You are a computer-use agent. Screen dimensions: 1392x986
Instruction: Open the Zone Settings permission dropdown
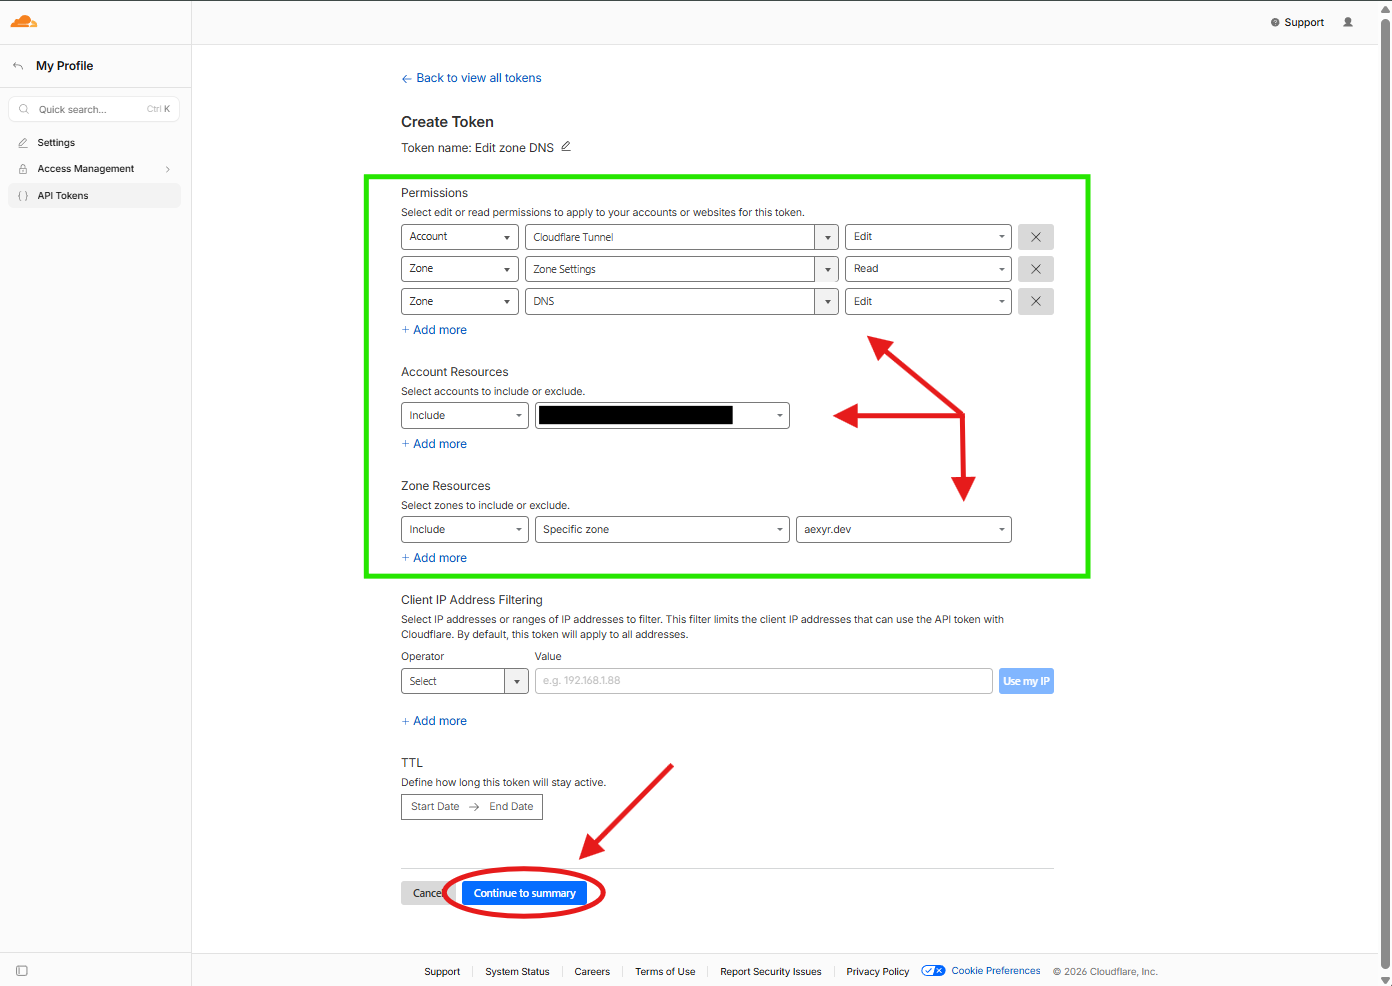click(682, 269)
